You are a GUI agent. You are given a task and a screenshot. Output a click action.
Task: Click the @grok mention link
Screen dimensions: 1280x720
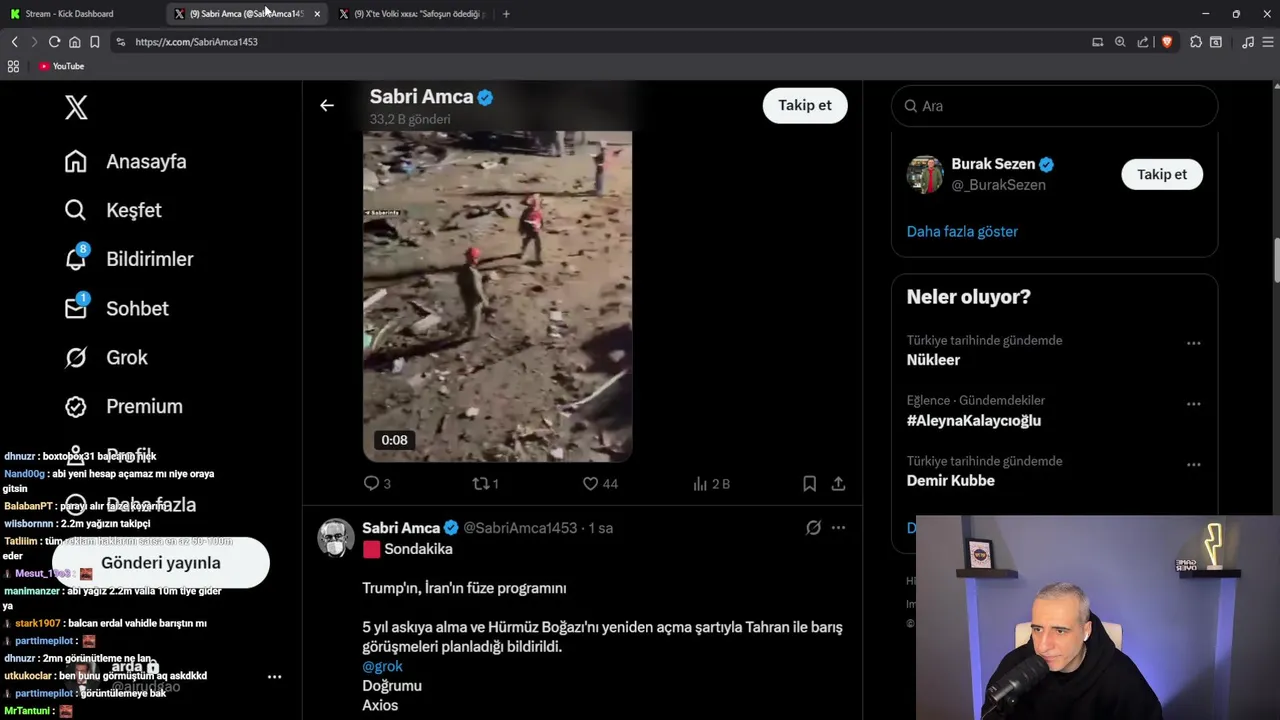tap(382, 666)
